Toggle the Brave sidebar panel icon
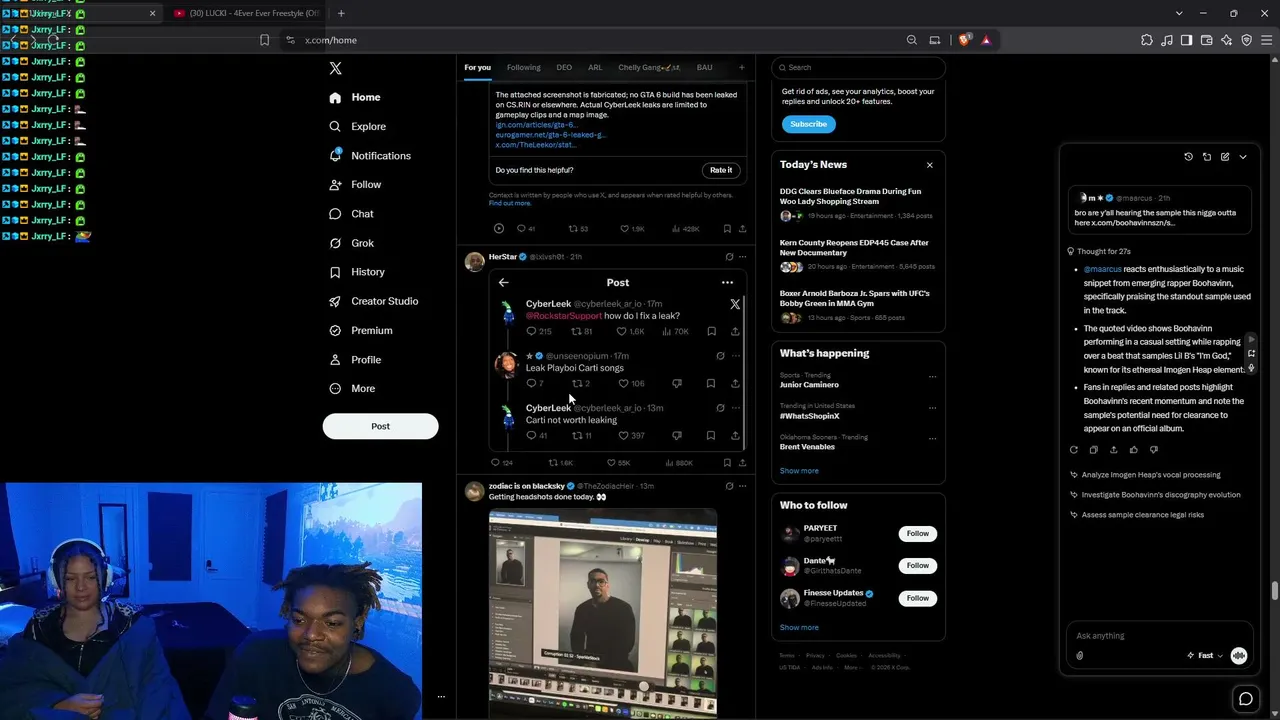This screenshot has height=720, width=1280. coord(1186,40)
